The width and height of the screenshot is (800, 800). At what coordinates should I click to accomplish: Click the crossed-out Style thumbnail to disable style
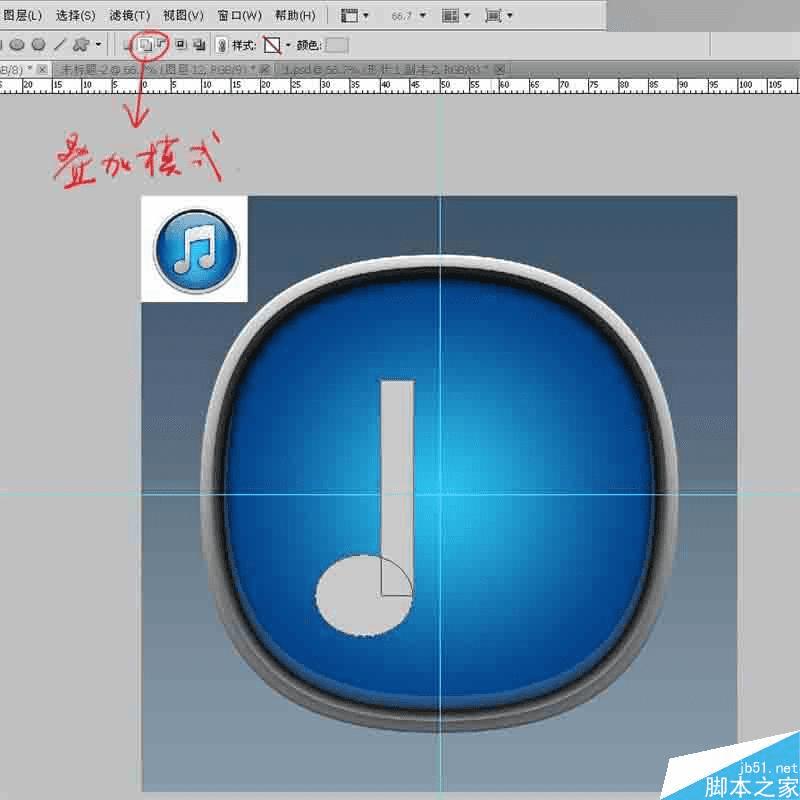271,45
